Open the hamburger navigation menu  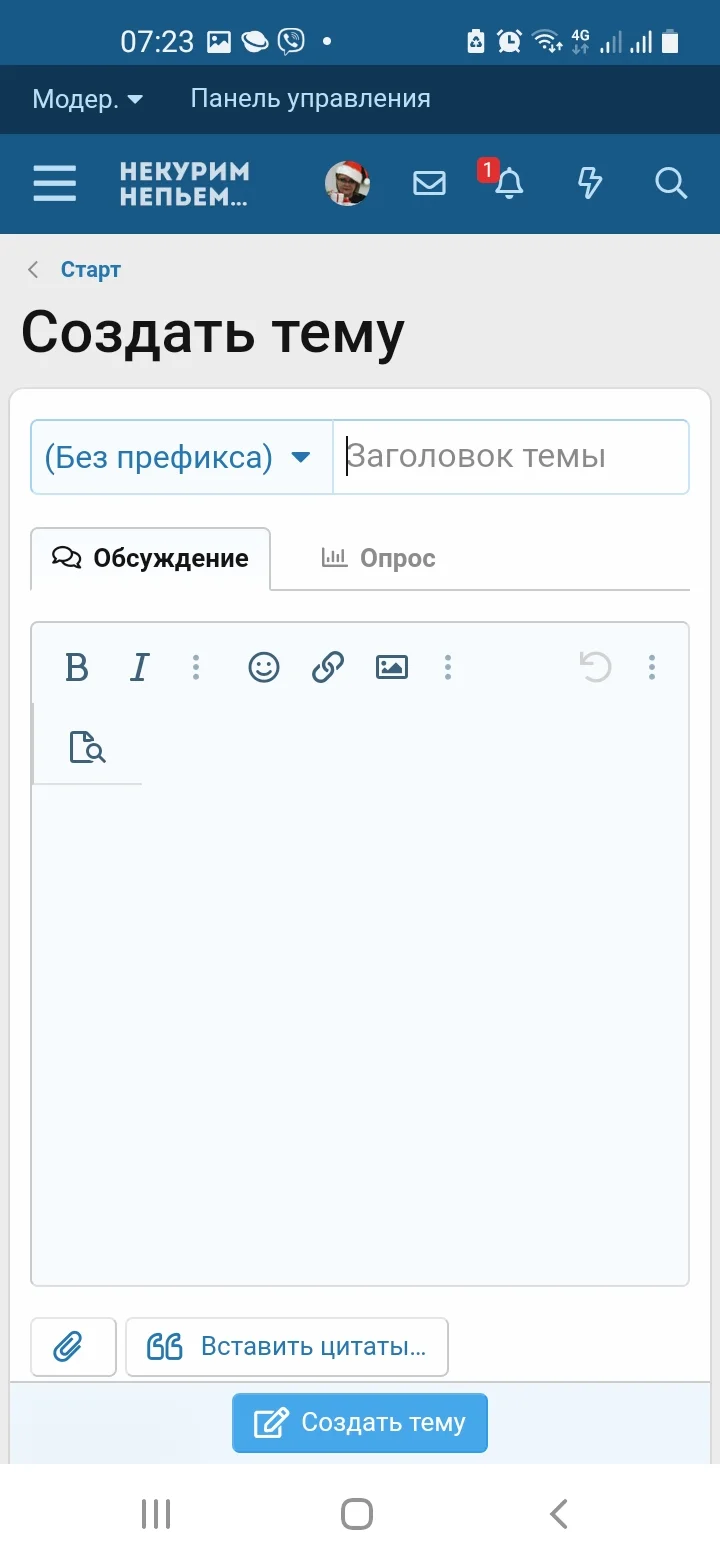(x=55, y=183)
